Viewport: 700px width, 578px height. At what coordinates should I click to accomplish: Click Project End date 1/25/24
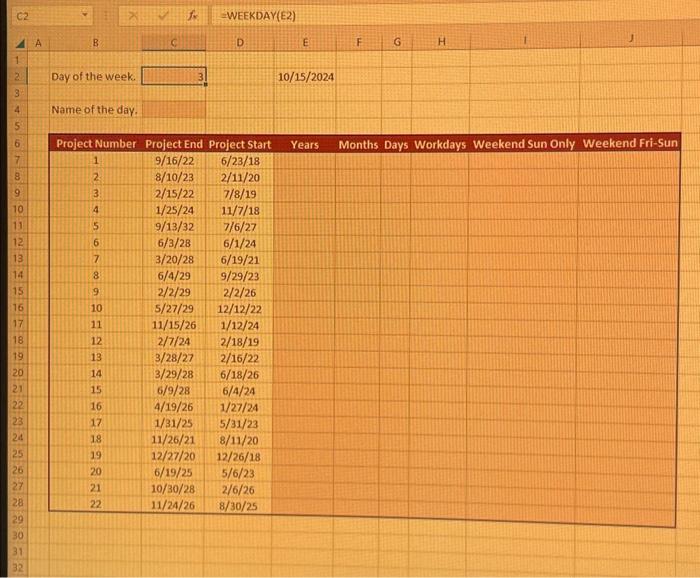174,210
